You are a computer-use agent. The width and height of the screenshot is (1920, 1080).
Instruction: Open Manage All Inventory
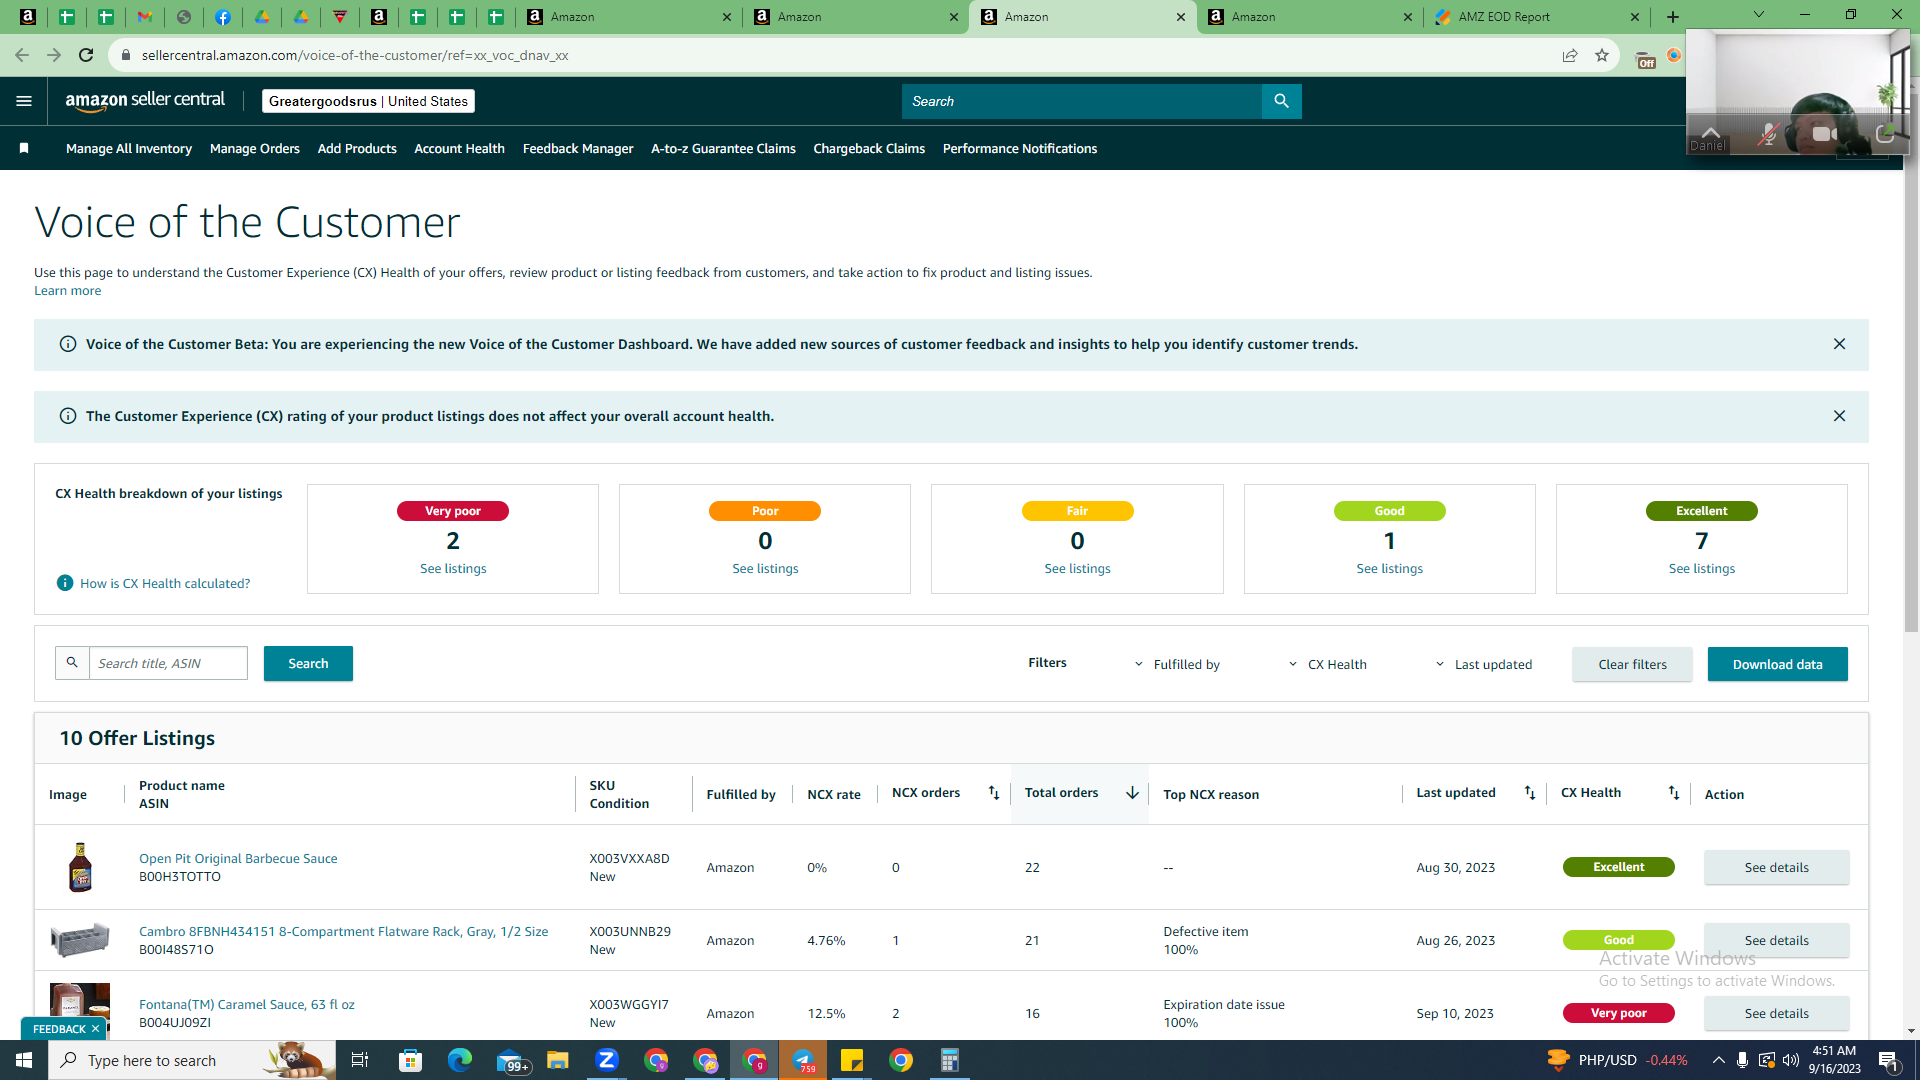(x=129, y=148)
